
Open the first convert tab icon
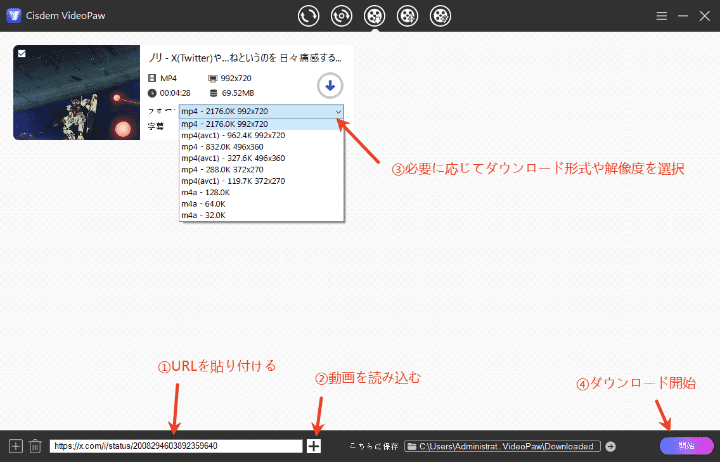(310, 16)
